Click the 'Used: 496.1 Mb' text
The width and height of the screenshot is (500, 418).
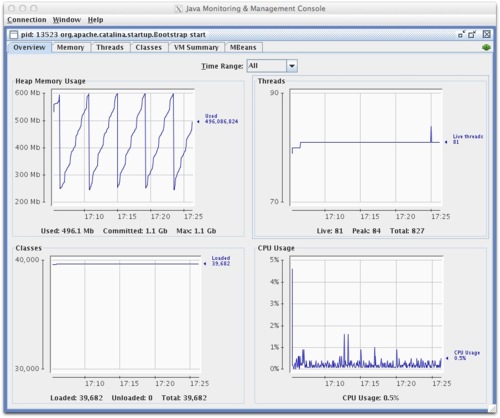click(x=67, y=231)
